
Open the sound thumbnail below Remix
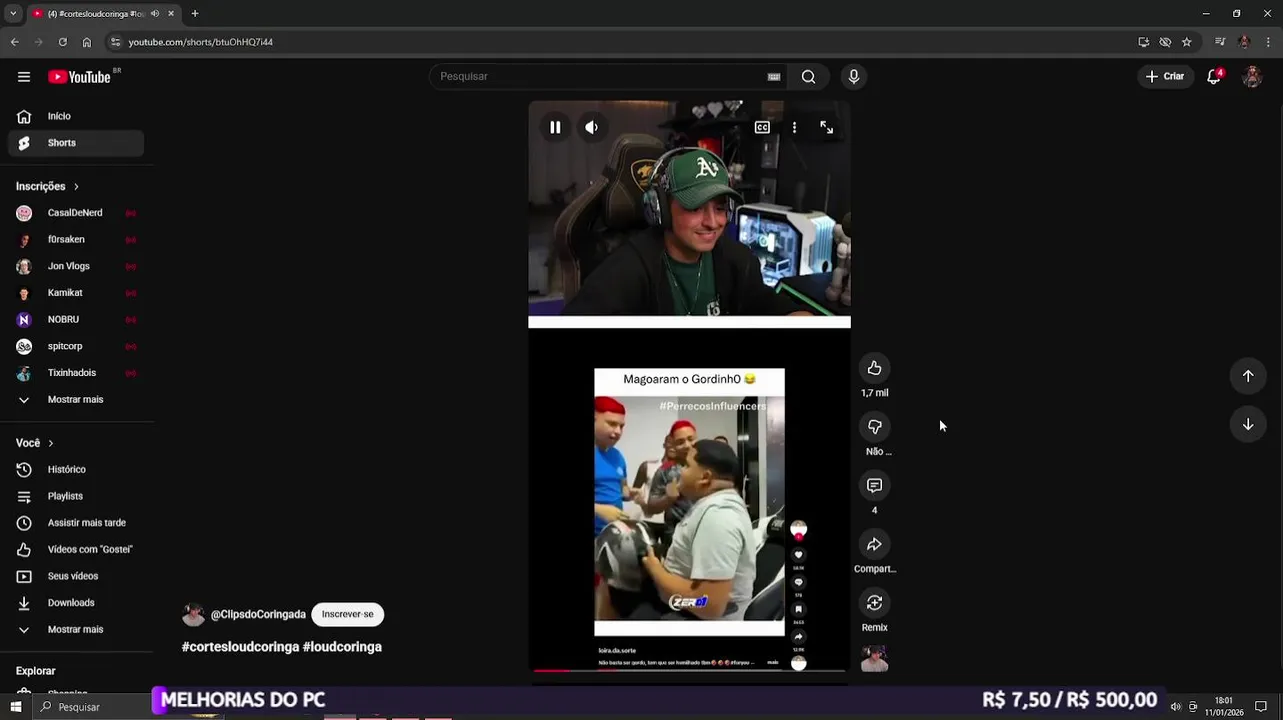click(x=874, y=659)
